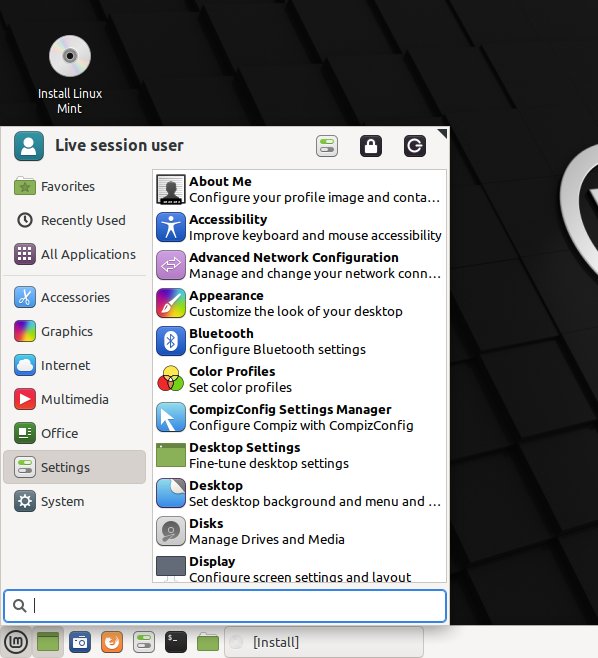
Task: Open Settings Manager from the panel
Action: point(144,642)
